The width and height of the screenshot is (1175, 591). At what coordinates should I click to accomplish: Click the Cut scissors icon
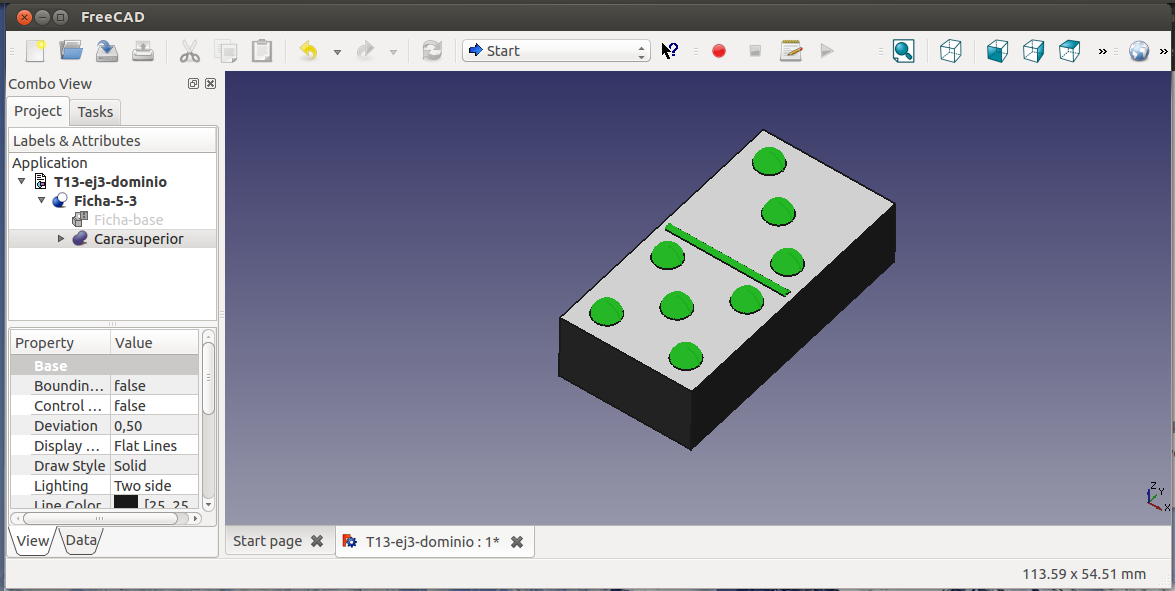189,51
